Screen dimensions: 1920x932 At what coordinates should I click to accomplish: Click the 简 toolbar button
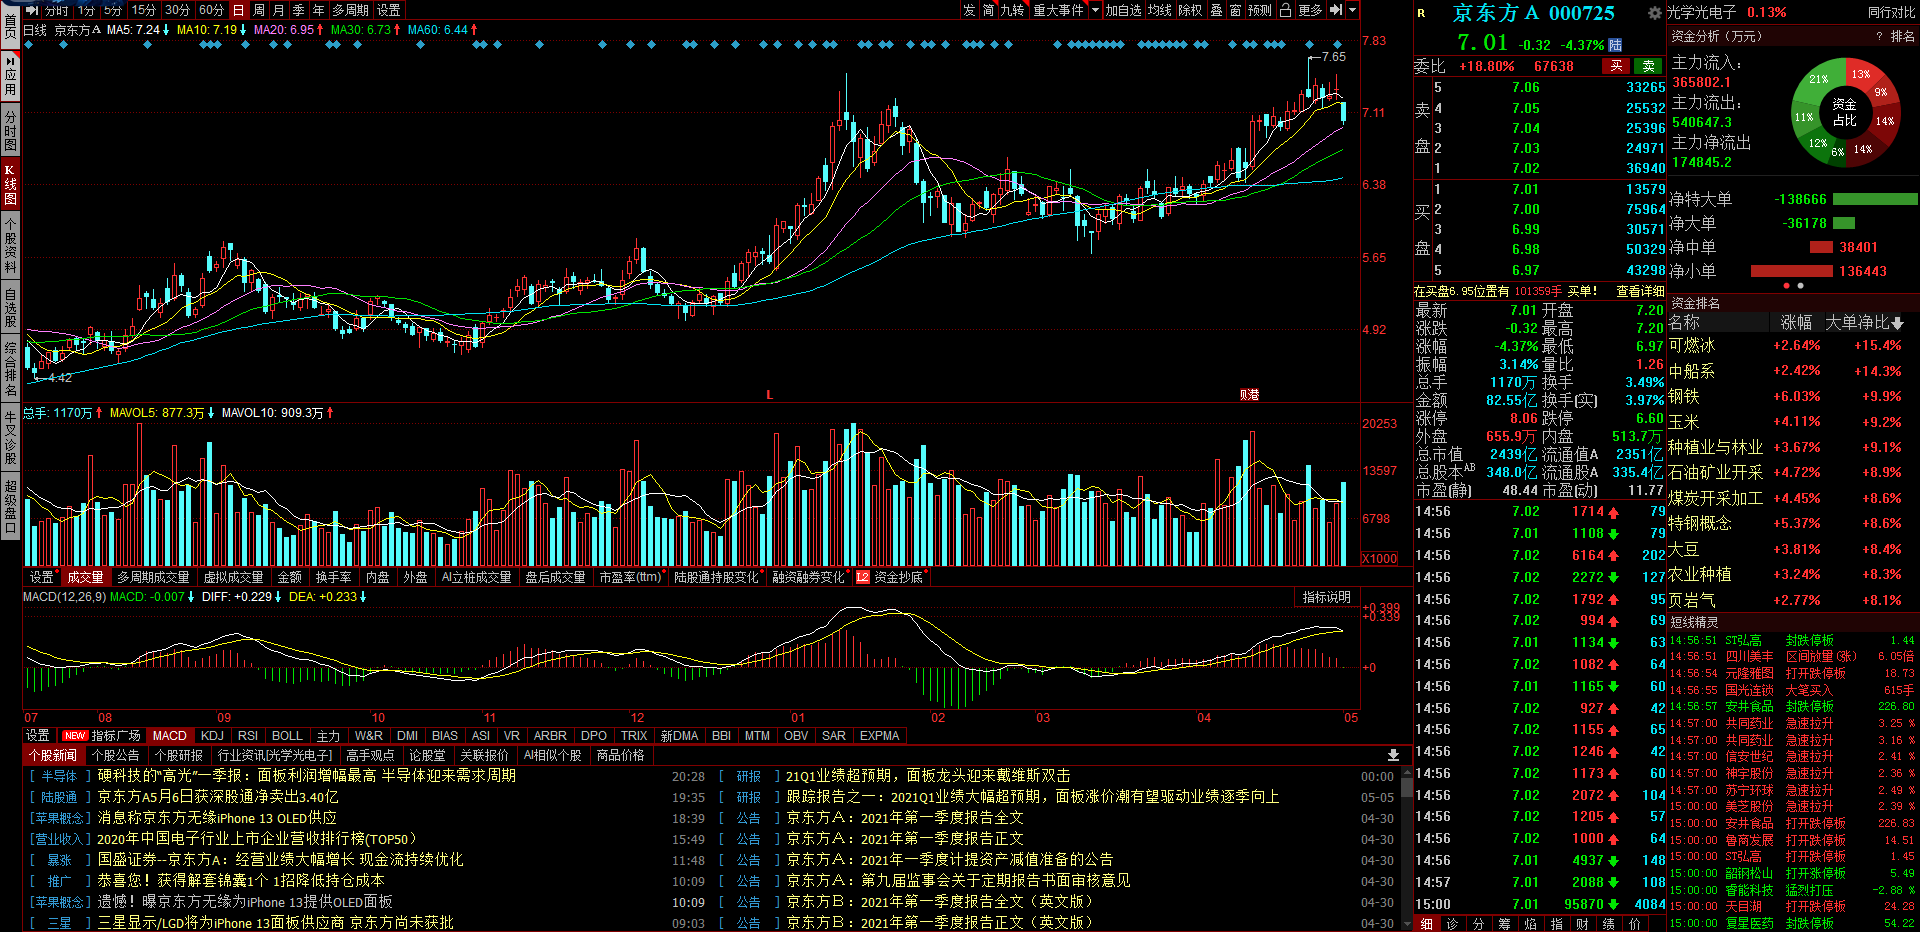point(988,10)
